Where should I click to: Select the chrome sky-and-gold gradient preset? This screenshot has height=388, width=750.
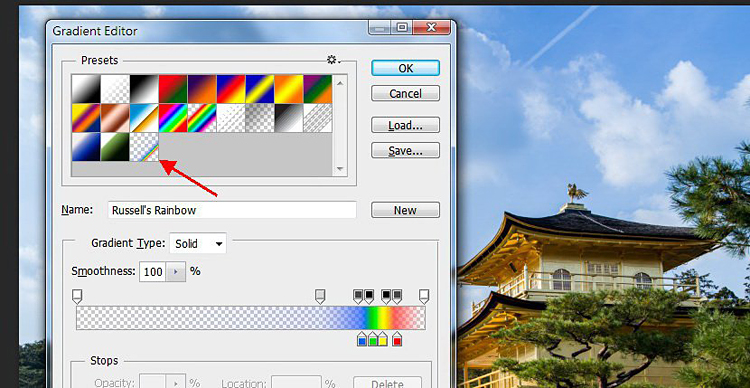pyautogui.click(x=144, y=118)
